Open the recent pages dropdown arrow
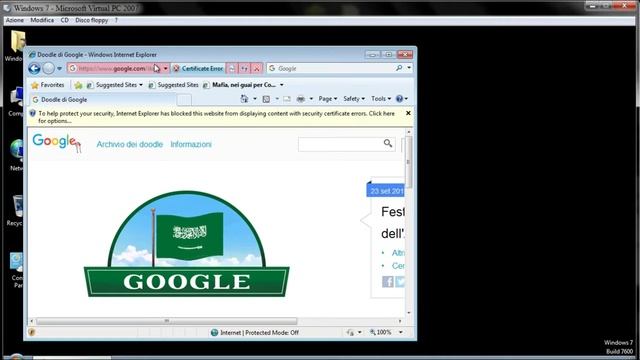 [60, 69]
